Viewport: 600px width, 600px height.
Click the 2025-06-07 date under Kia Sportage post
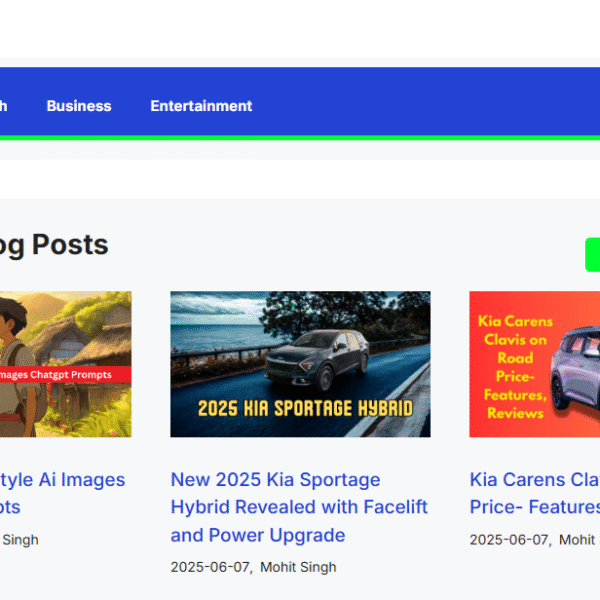tap(211, 567)
